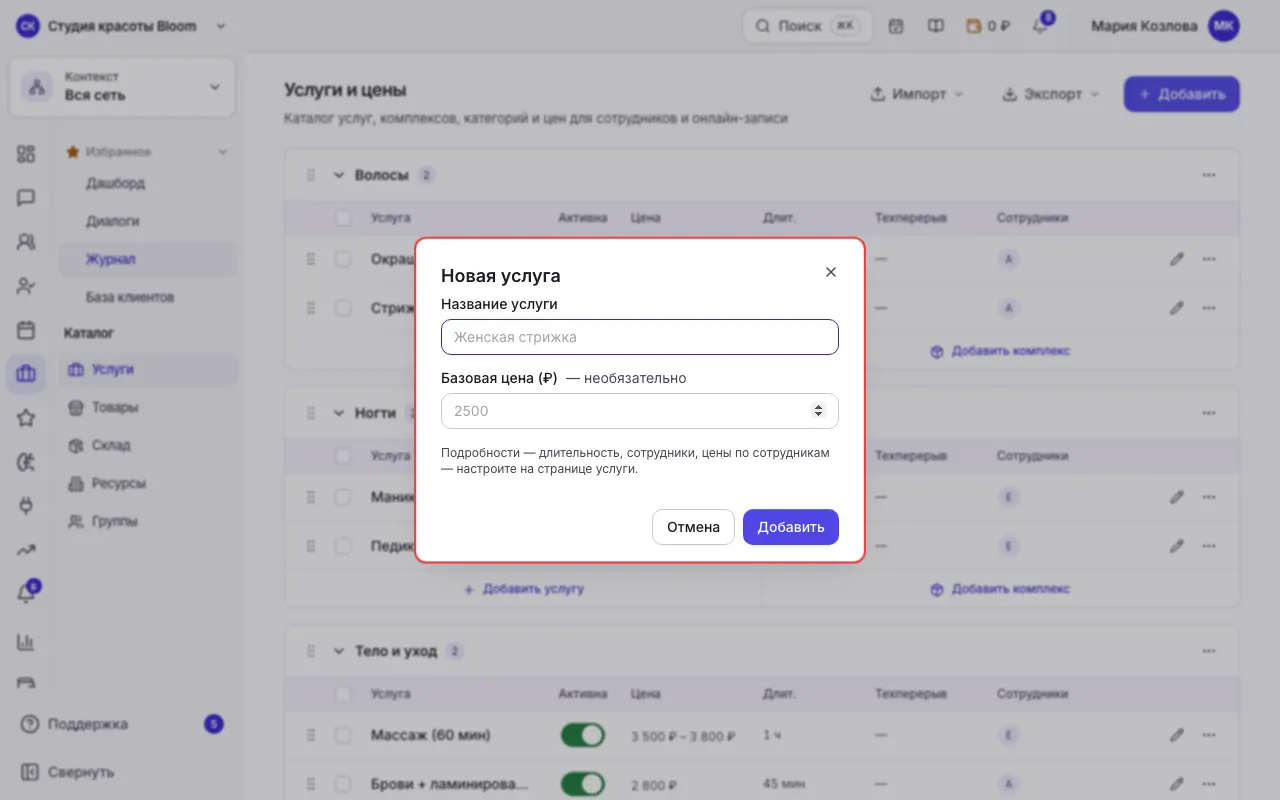This screenshot has height=800, width=1280.
Task: Tick the checkbox for Массаж (60 мин)
Action: pos(343,735)
